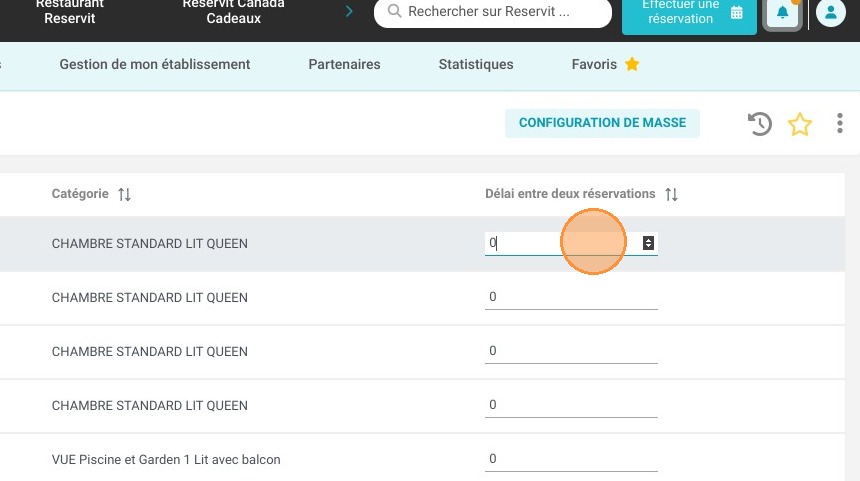Viewport: 860px width, 481px height.
Task: Open the history clock icon
Action: click(x=760, y=124)
